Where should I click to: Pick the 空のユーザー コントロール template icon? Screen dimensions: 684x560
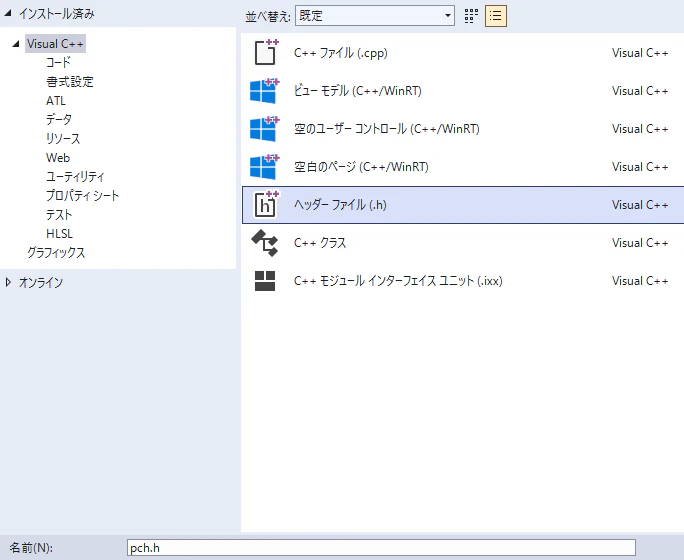point(265,129)
